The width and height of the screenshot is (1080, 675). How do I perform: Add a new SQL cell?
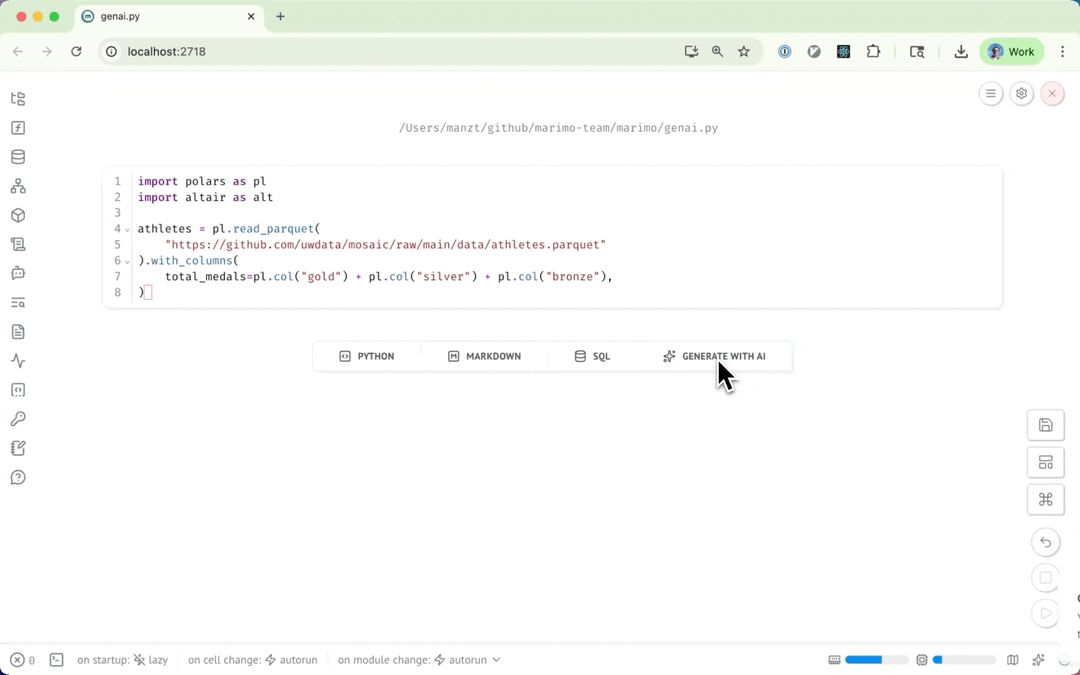point(592,356)
